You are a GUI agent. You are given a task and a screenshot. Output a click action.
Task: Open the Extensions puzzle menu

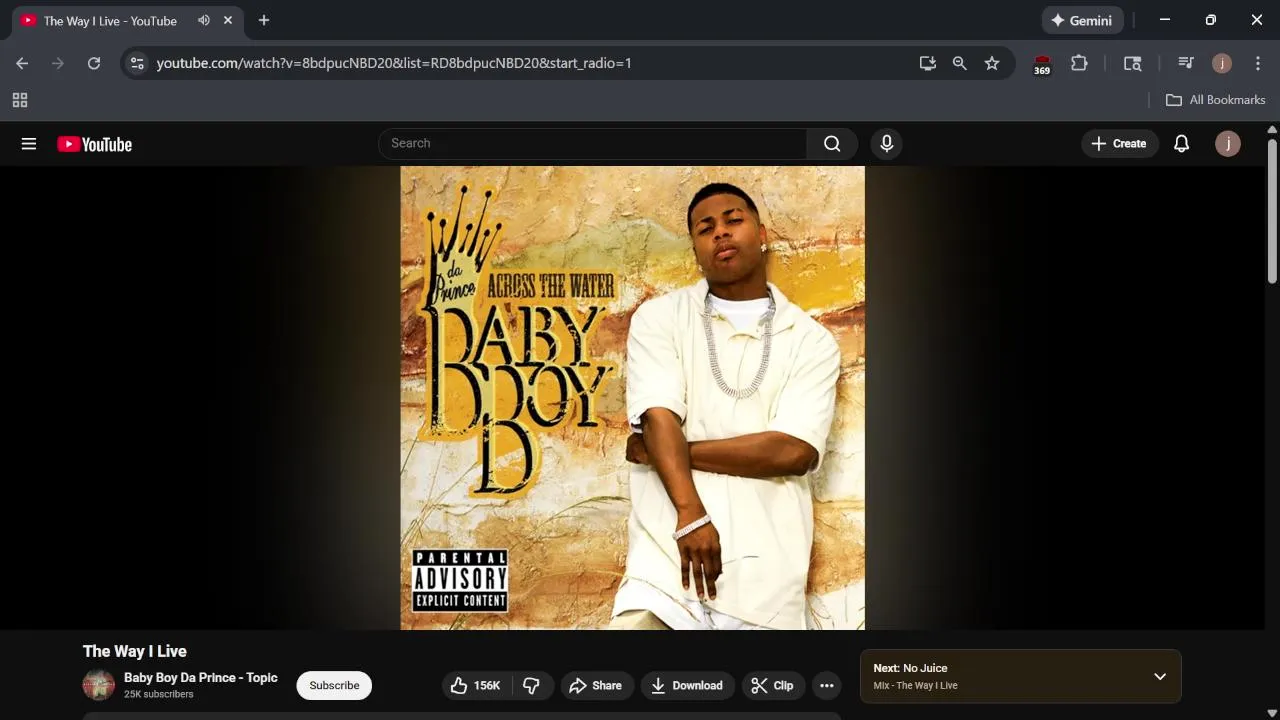(1079, 63)
